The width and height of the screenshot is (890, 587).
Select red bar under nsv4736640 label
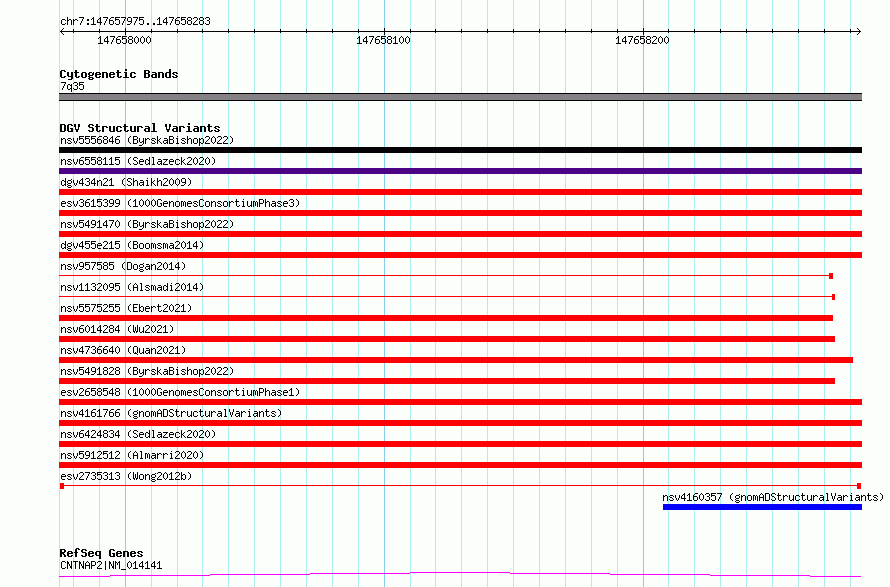pos(456,360)
